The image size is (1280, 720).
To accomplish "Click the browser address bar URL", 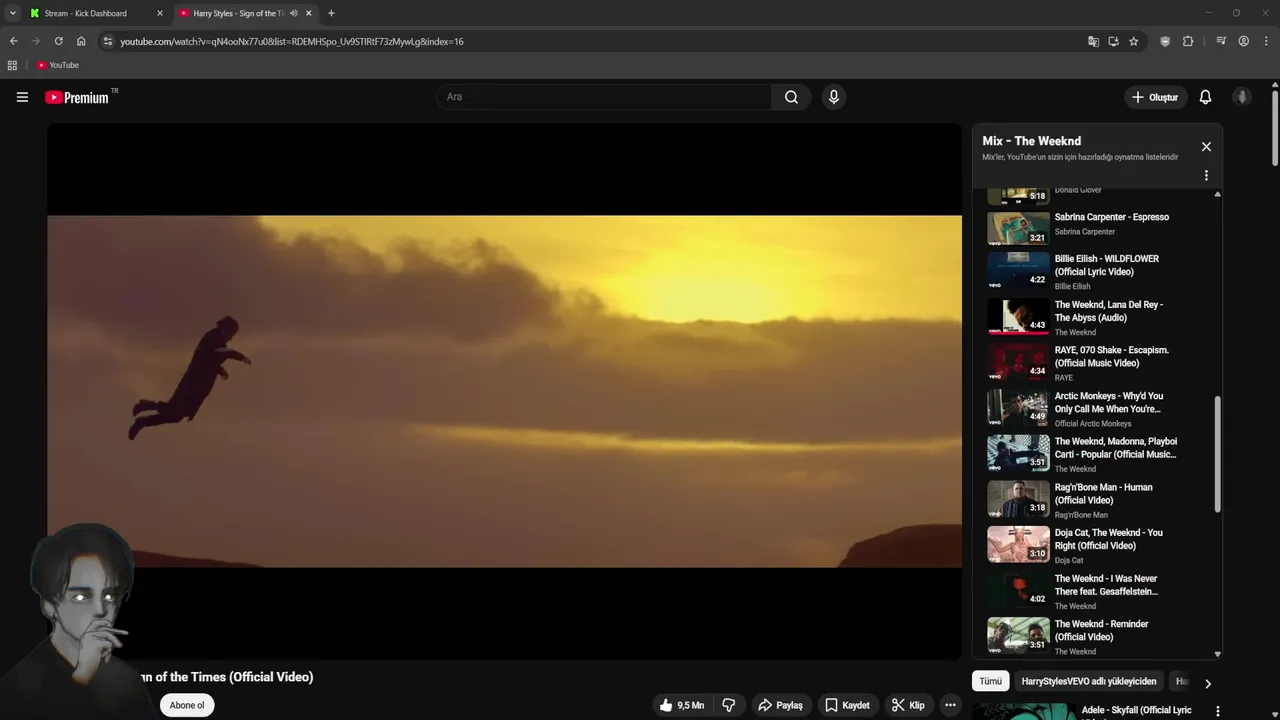I will point(292,41).
